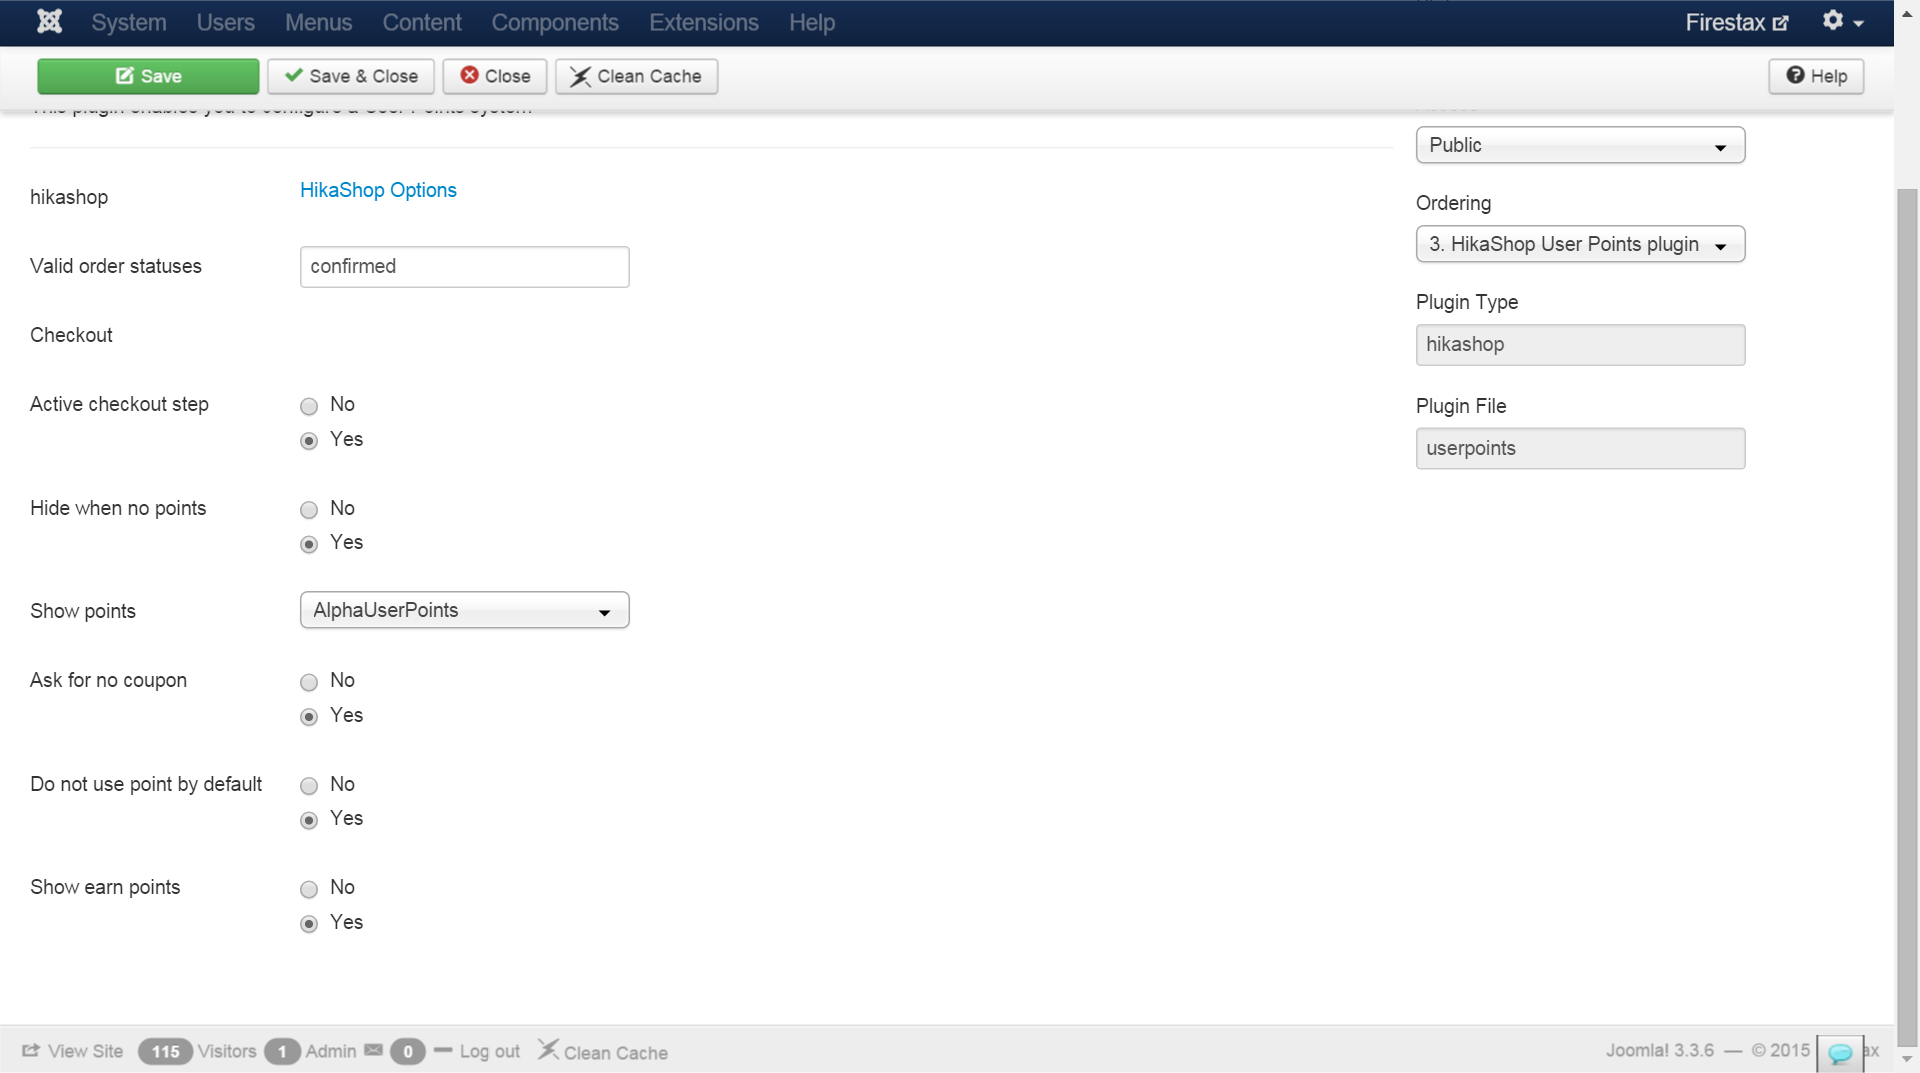
Task: Open the settings gear menu
Action: (x=1842, y=21)
